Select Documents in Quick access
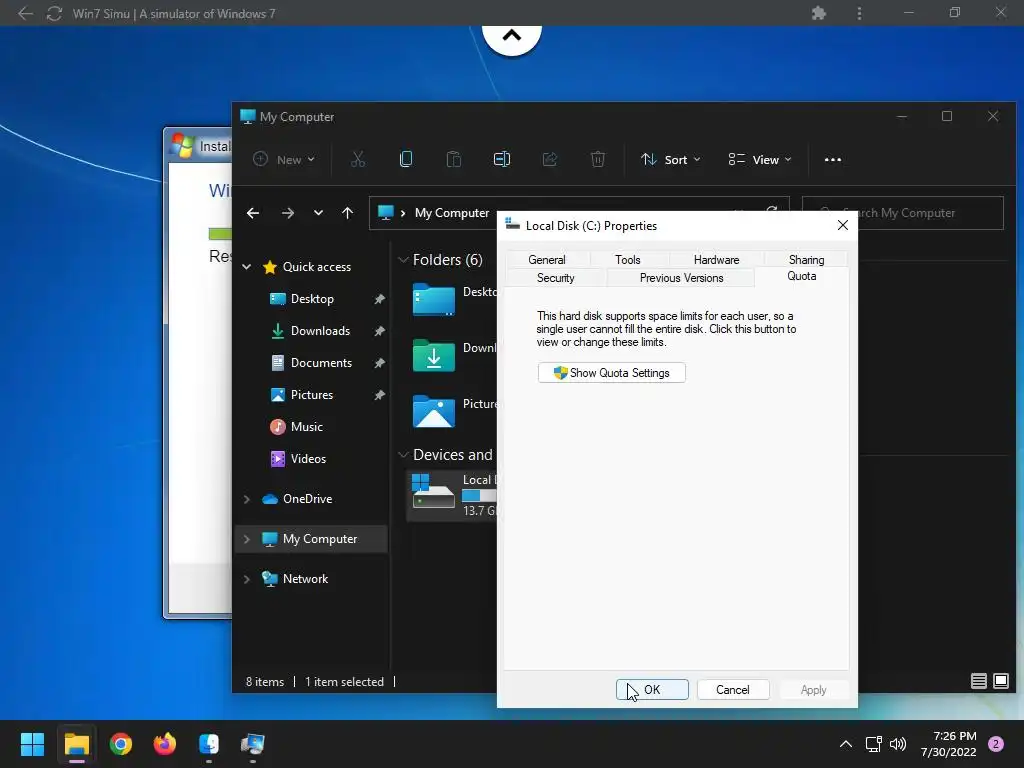Viewport: 1024px width, 768px height. (x=321, y=362)
